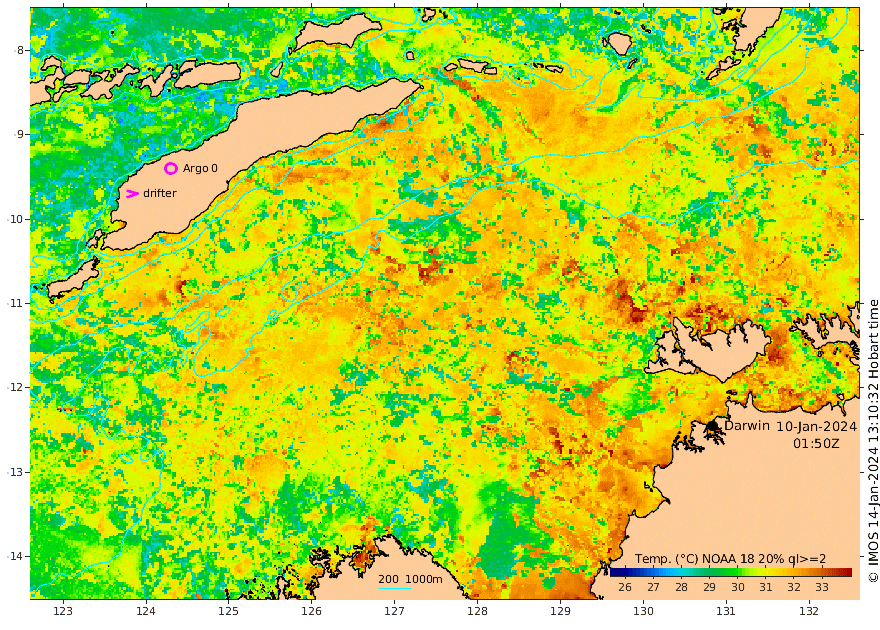Image resolution: width=880 pixels, height=630 pixels.
Task: Click the black Darwin city dot
Action: point(713,426)
